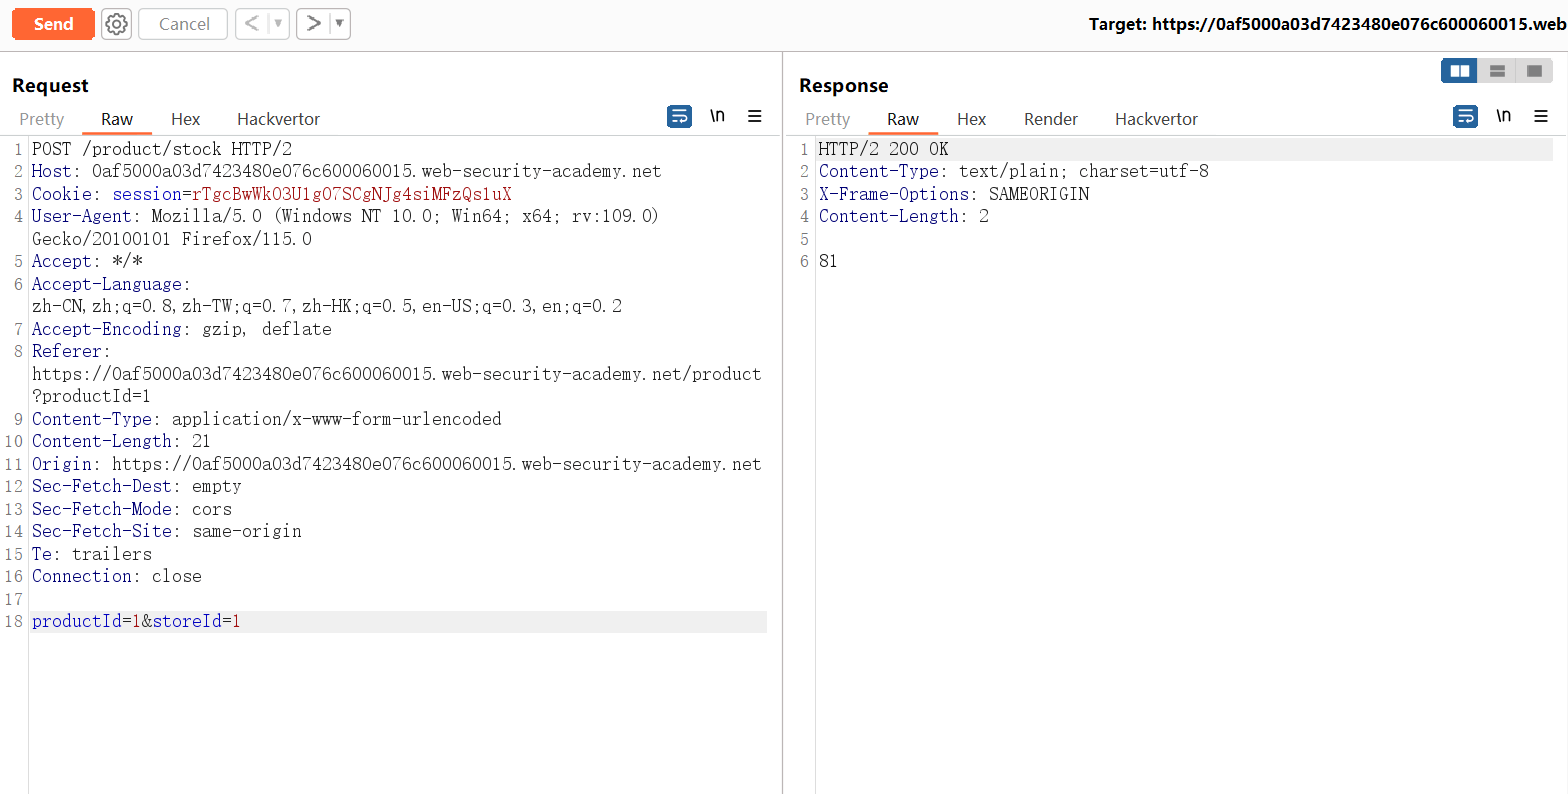Expand the forward history dropdown arrow
The width and height of the screenshot is (1568, 794).
340,24
